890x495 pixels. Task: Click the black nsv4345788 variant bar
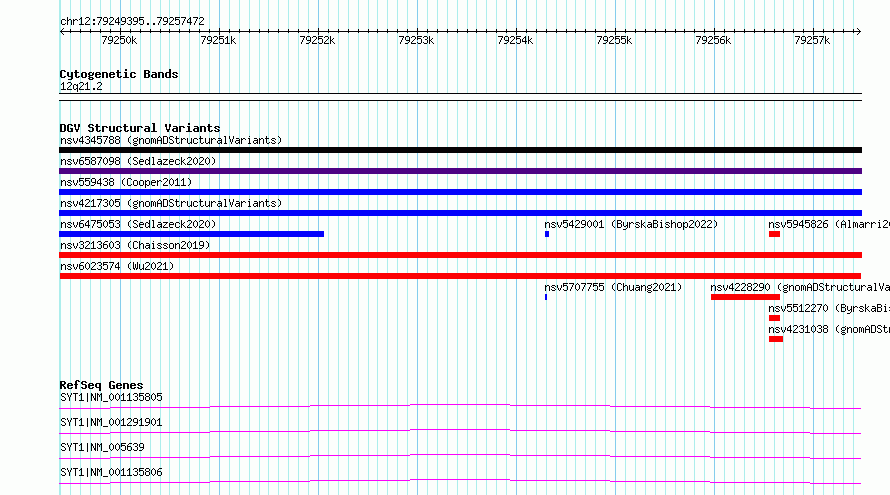(x=460, y=150)
